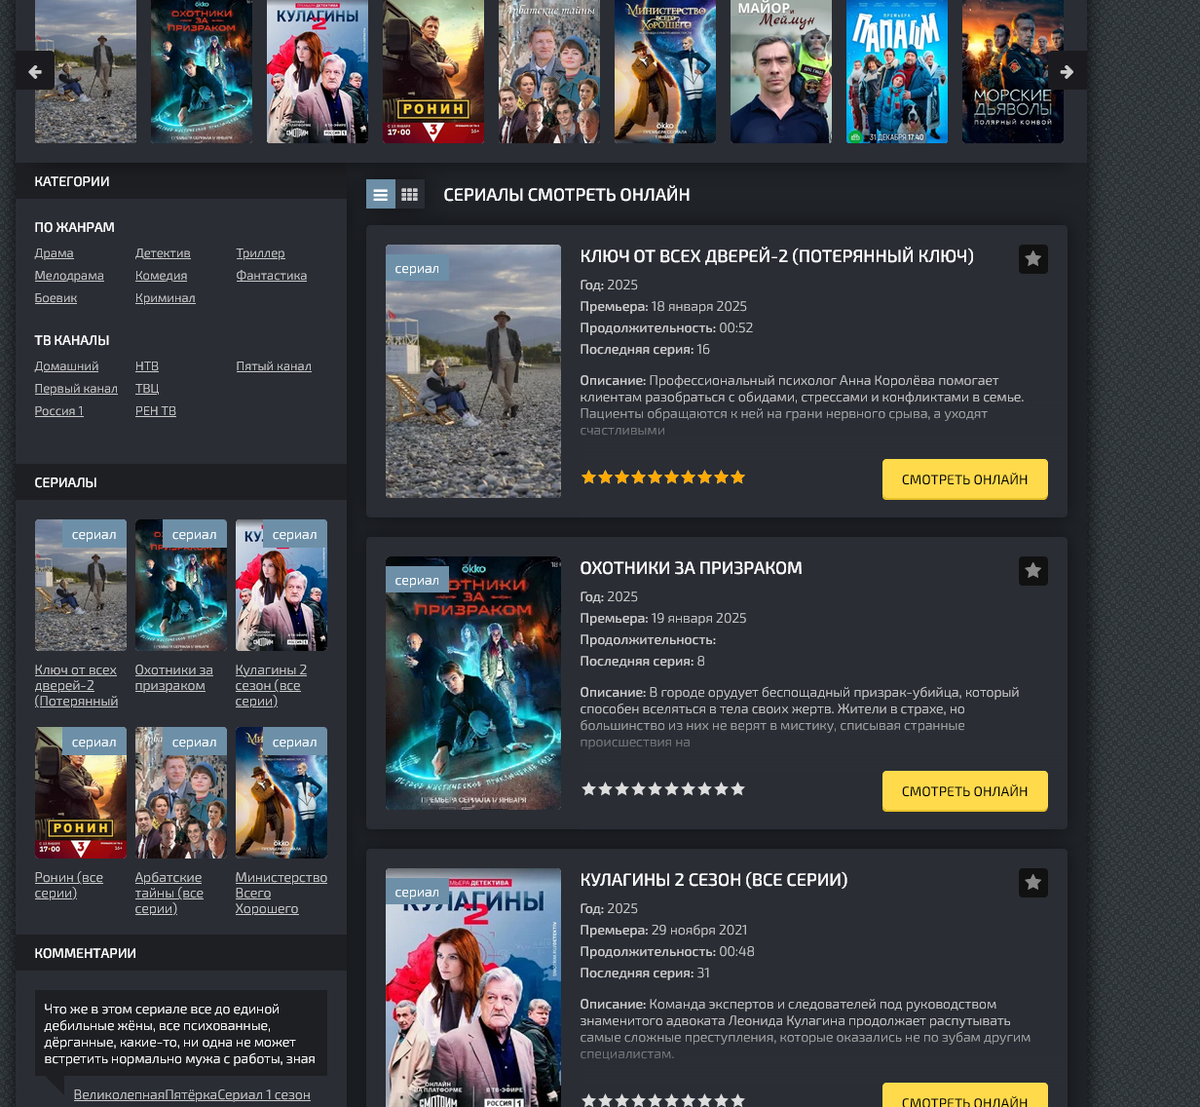The width and height of the screenshot is (1200, 1107).
Task: Open the Фантастика genre link
Action: [271, 275]
